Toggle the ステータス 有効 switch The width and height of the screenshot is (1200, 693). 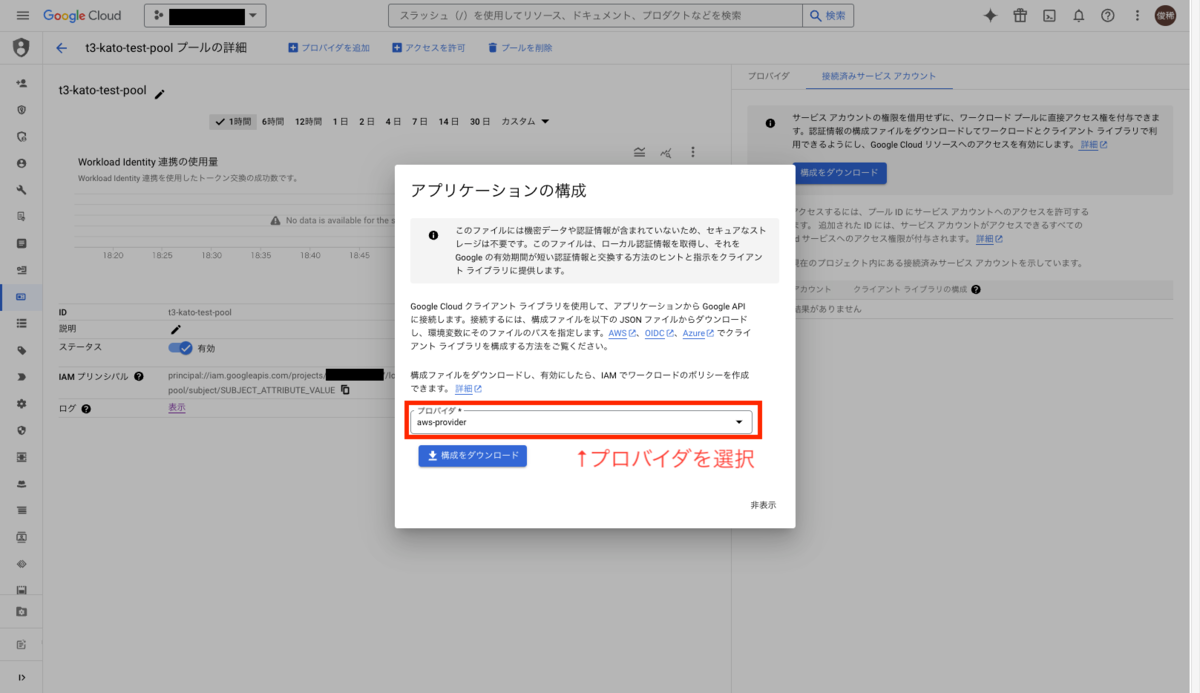pos(180,348)
